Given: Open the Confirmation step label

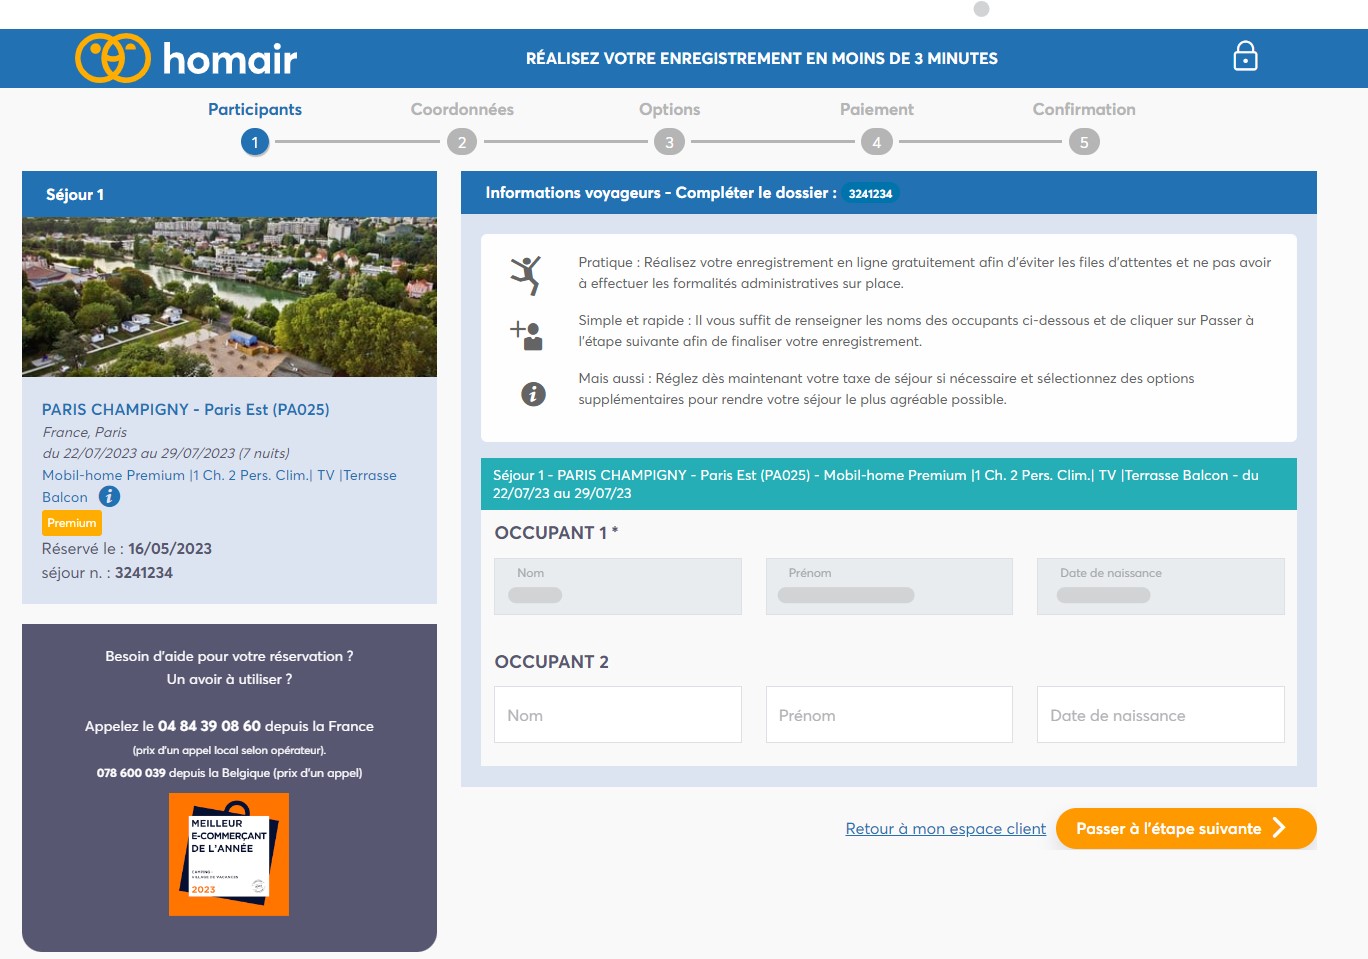Looking at the screenshot, I should 1084,110.
